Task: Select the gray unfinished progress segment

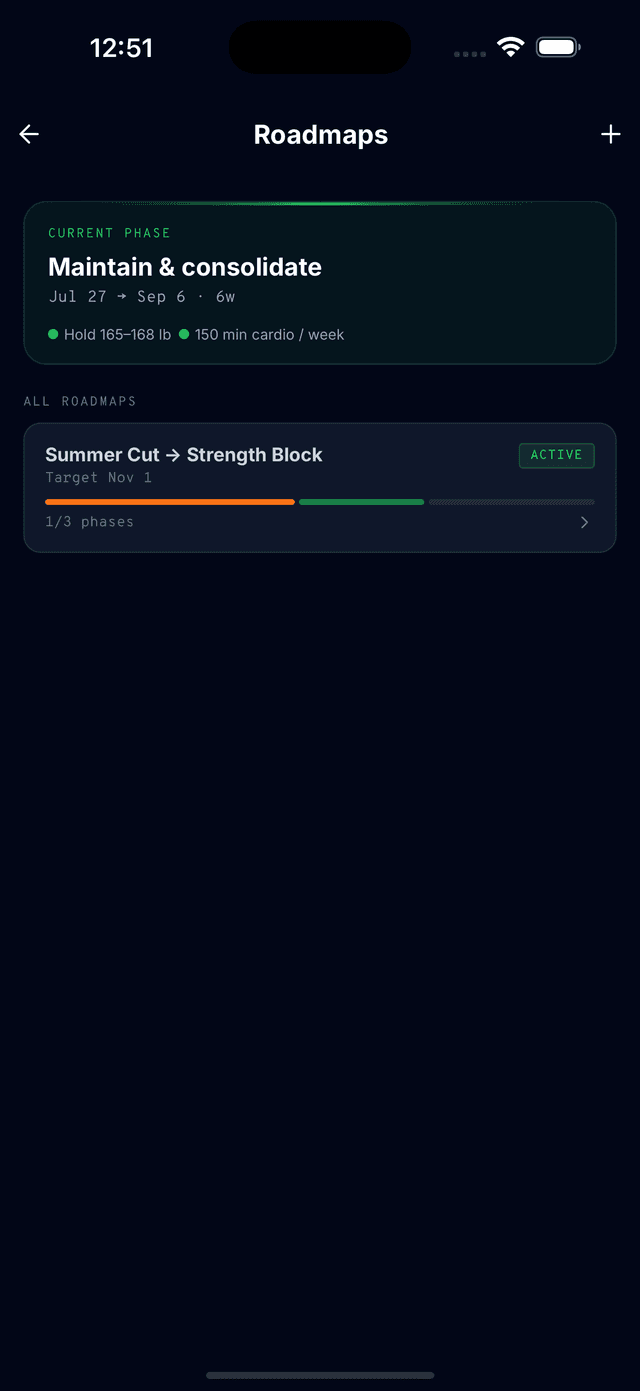Action: click(x=512, y=502)
